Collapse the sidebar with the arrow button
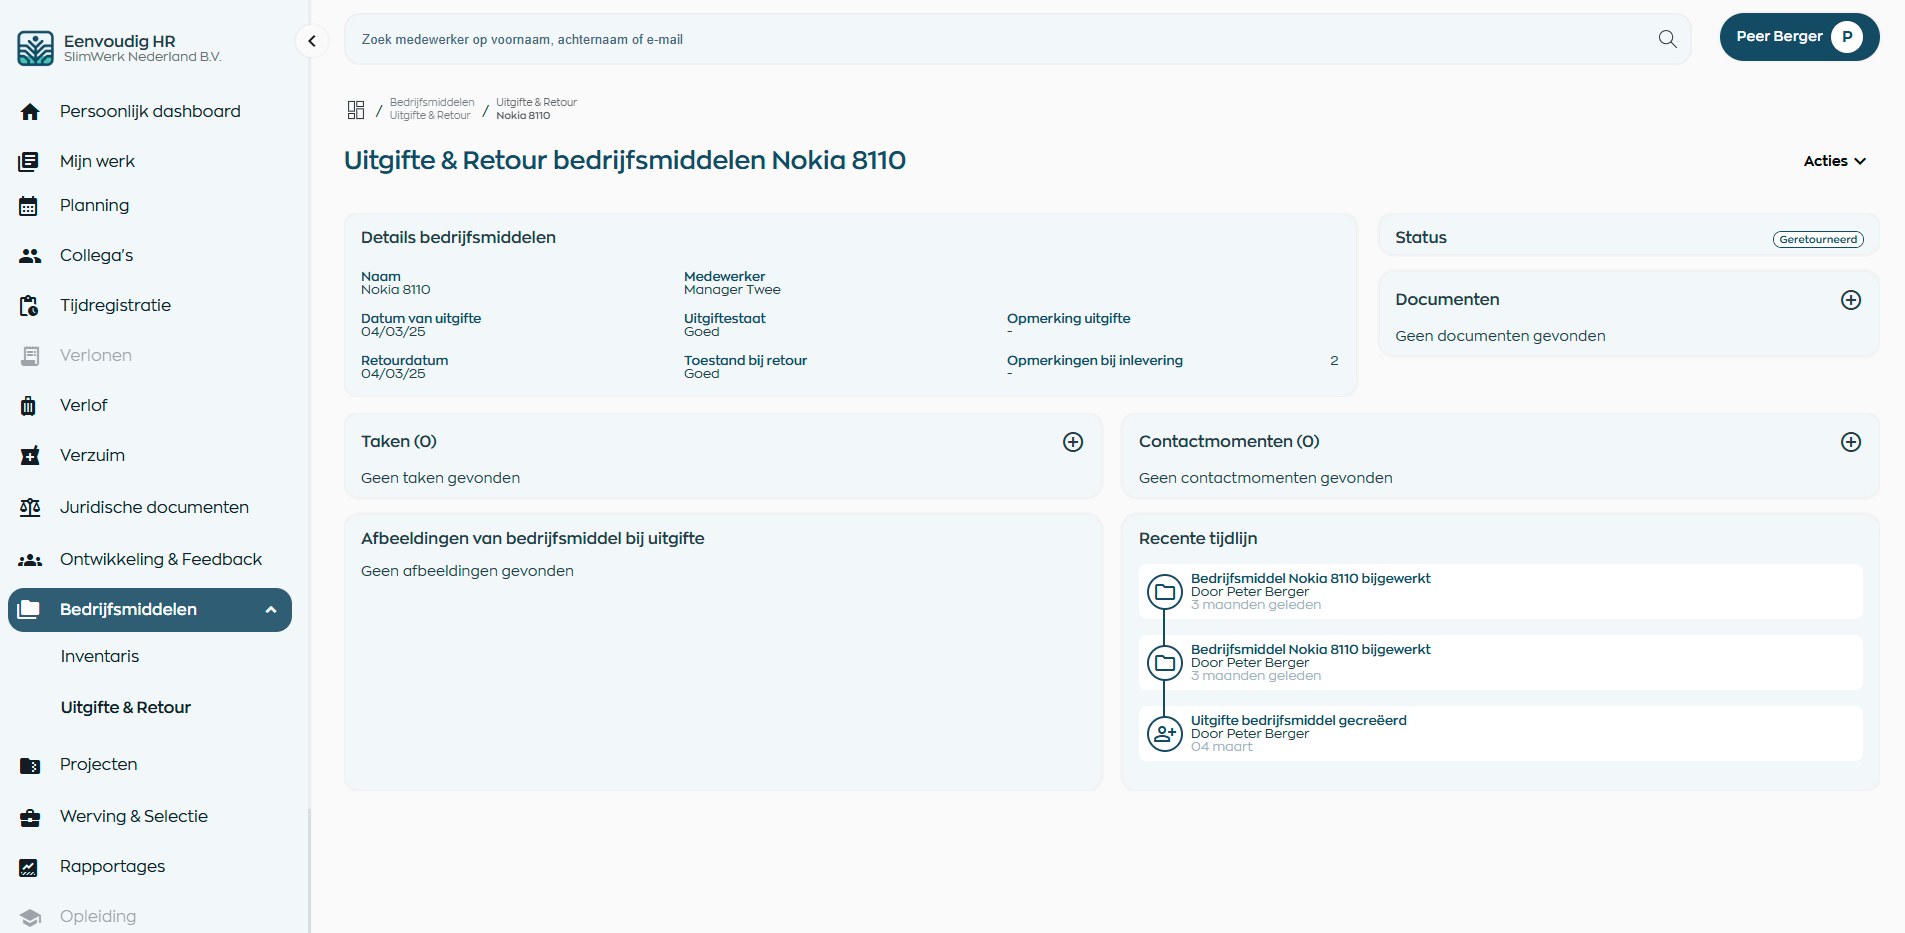 [312, 41]
